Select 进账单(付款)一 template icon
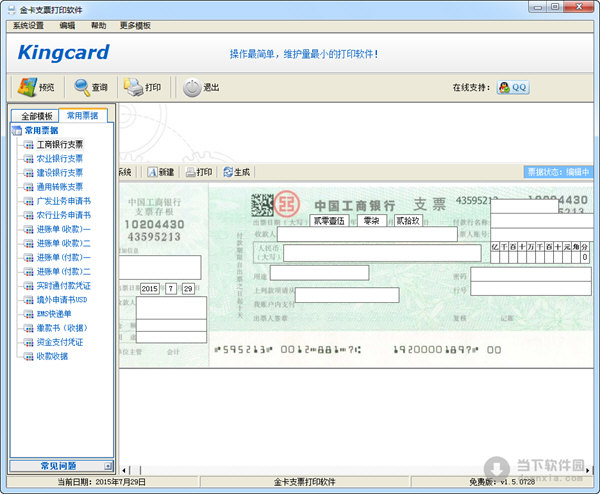Screen dimensions: 600x494 point(28,258)
